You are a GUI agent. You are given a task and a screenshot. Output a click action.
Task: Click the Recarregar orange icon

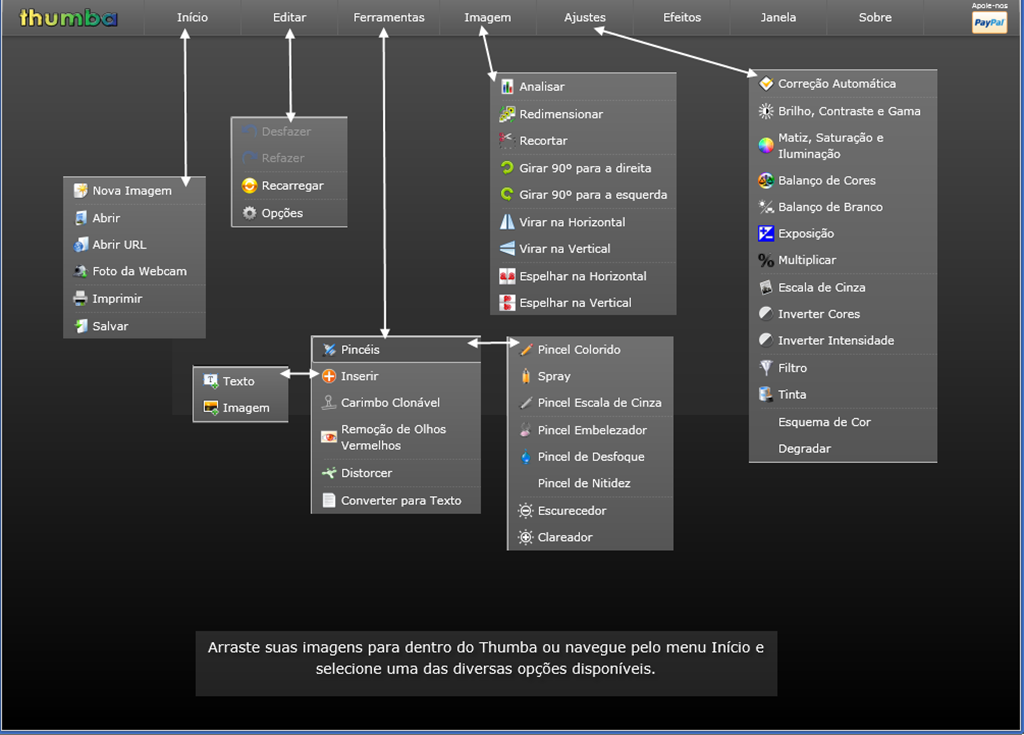[x=249, y=186]
